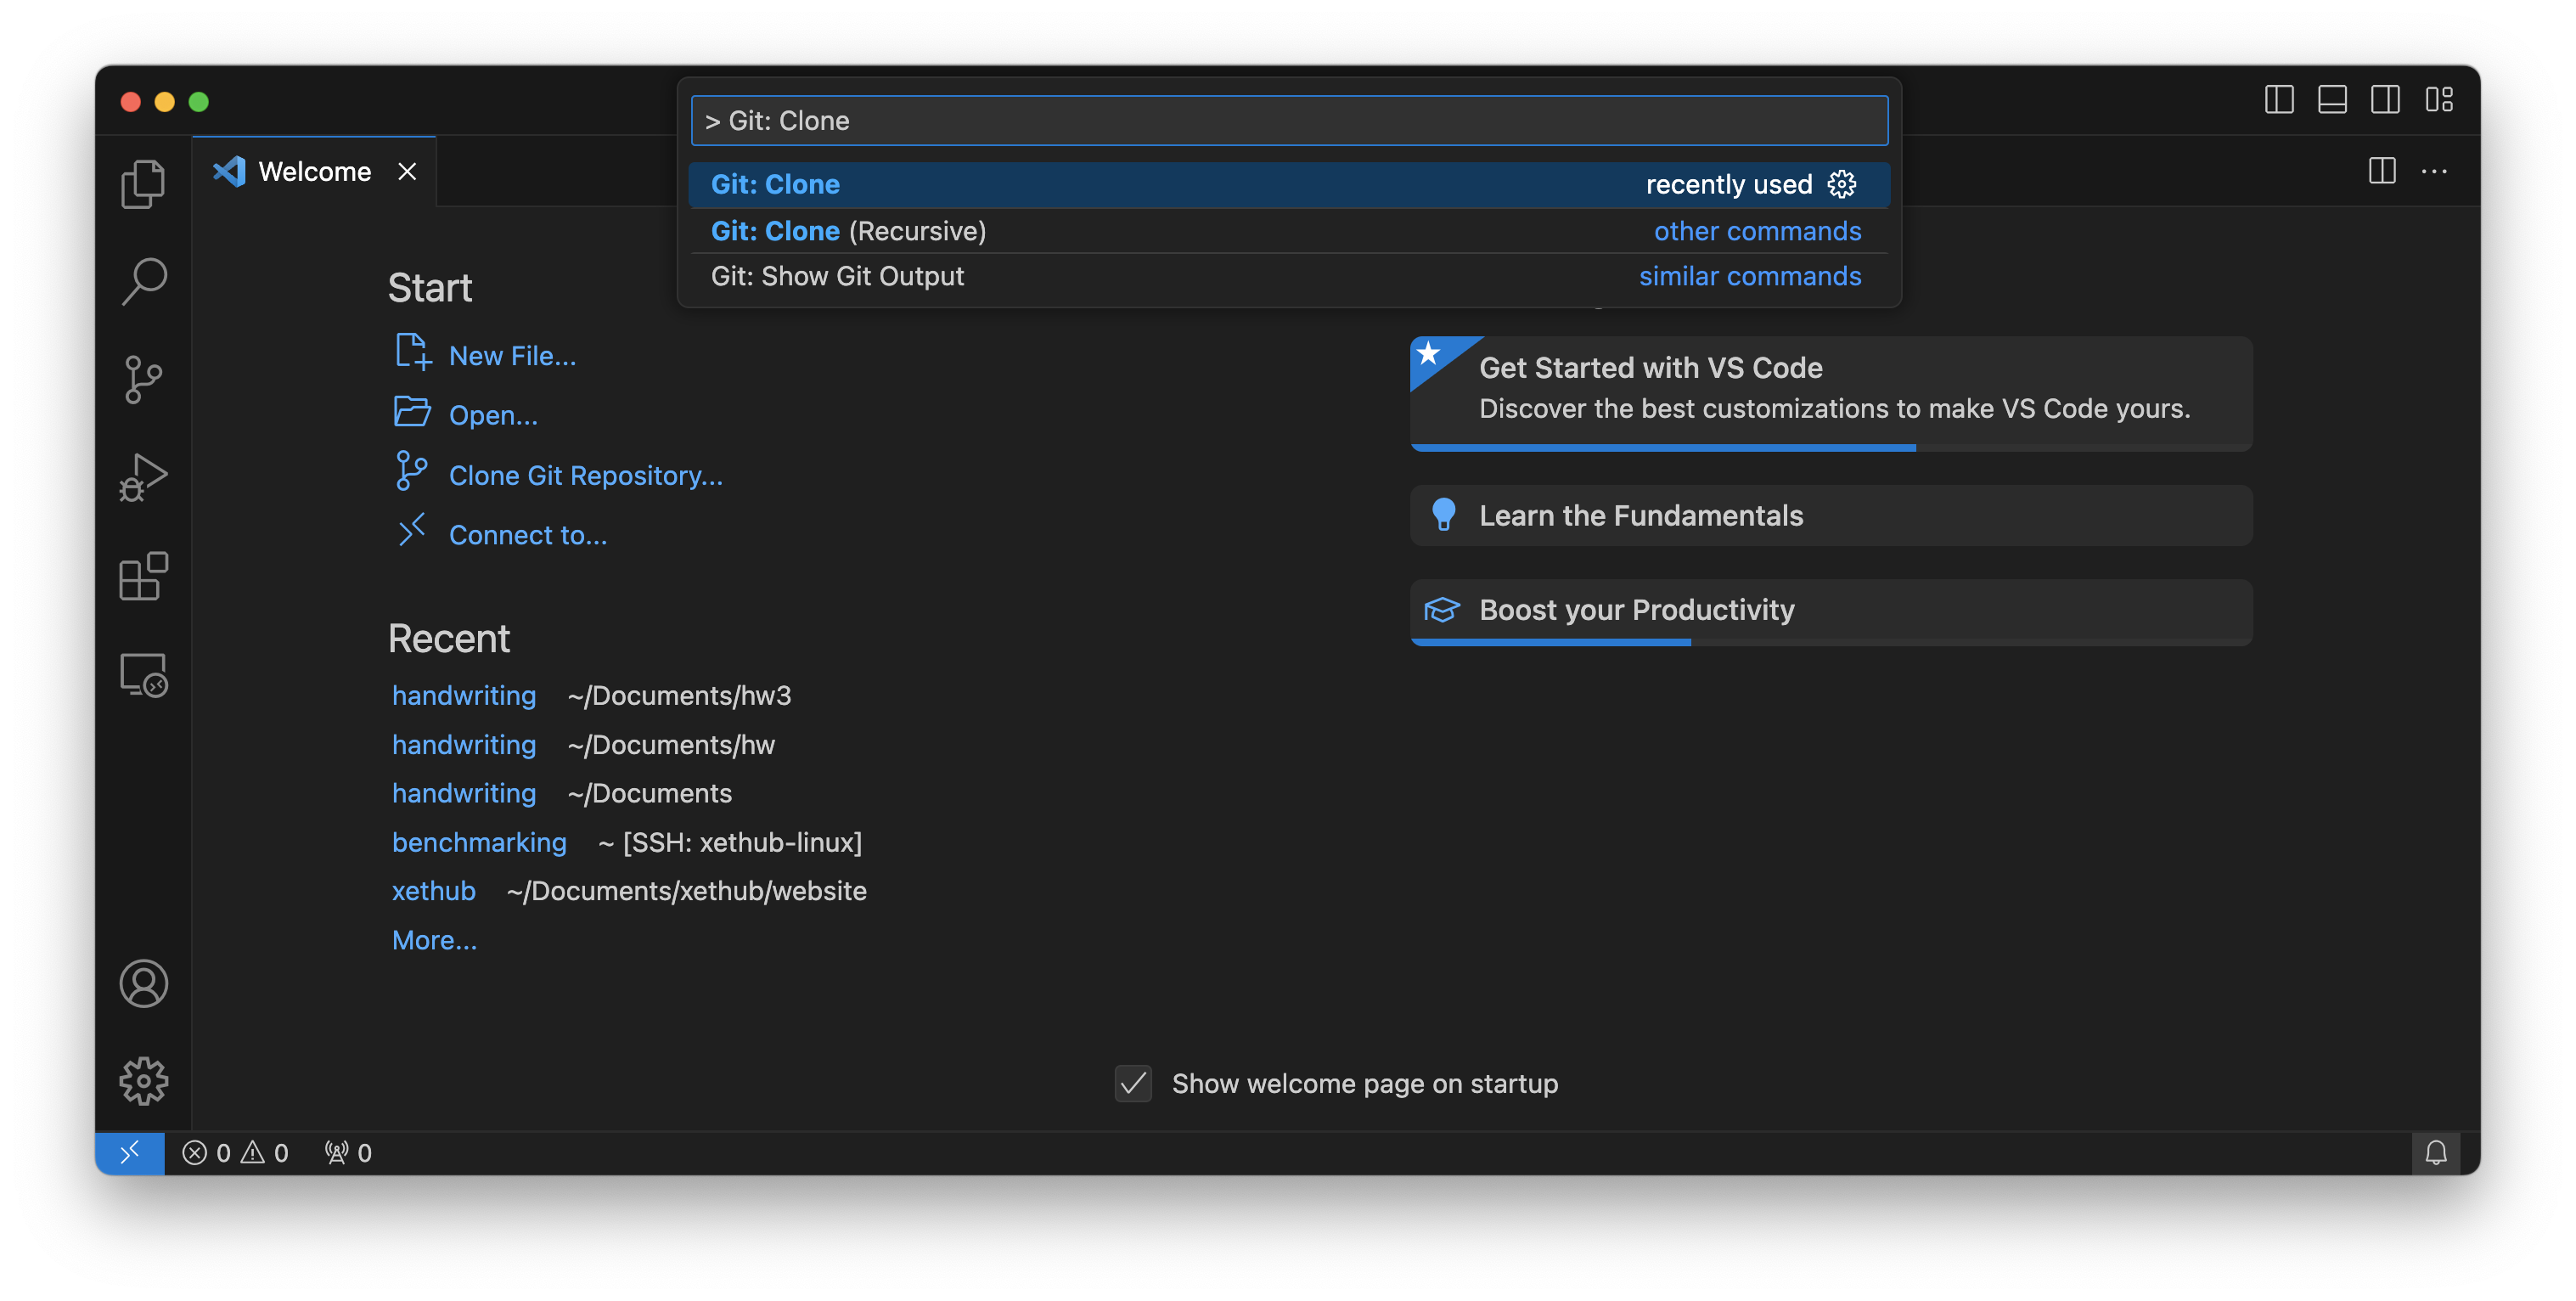Toggle the Panel layout button
Screen dimensions: 2576x1301
[2332, 100]
